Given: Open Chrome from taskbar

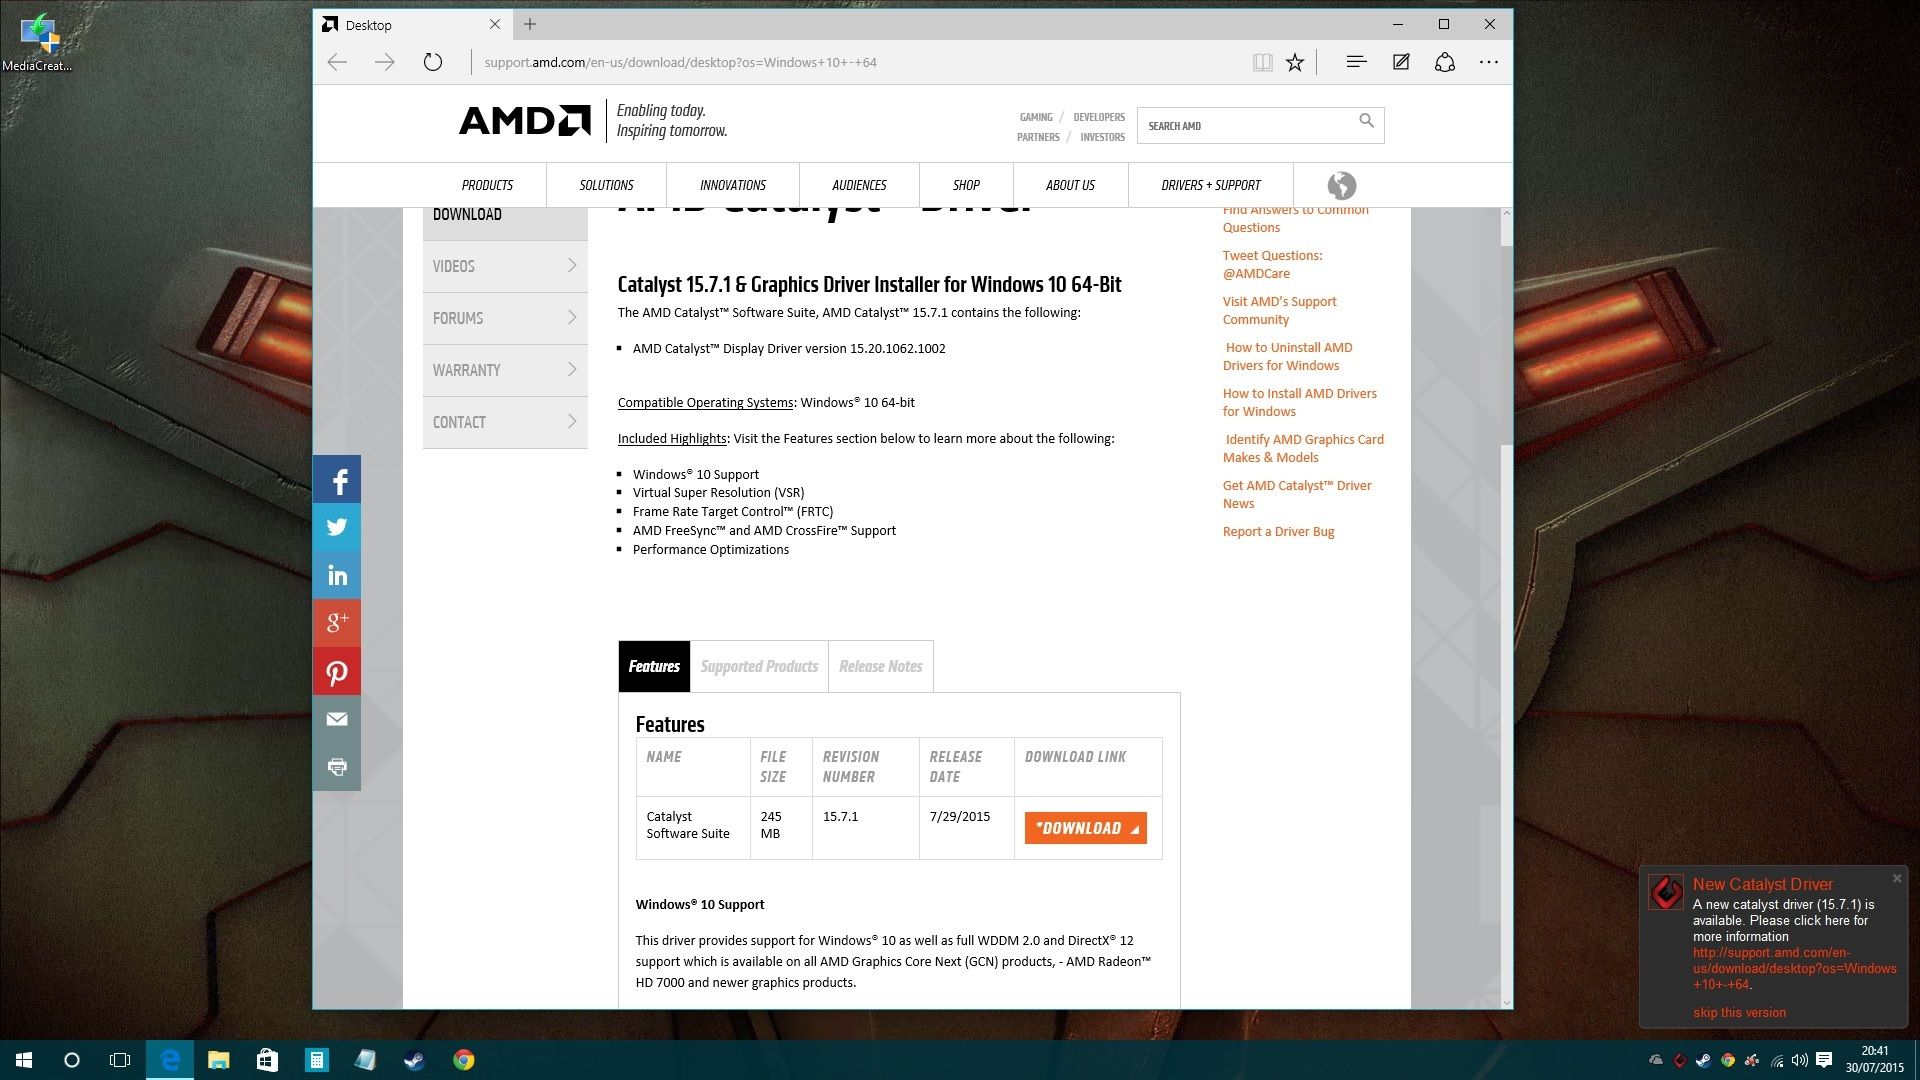Looking at the screenshot, I should point(463,1060).
